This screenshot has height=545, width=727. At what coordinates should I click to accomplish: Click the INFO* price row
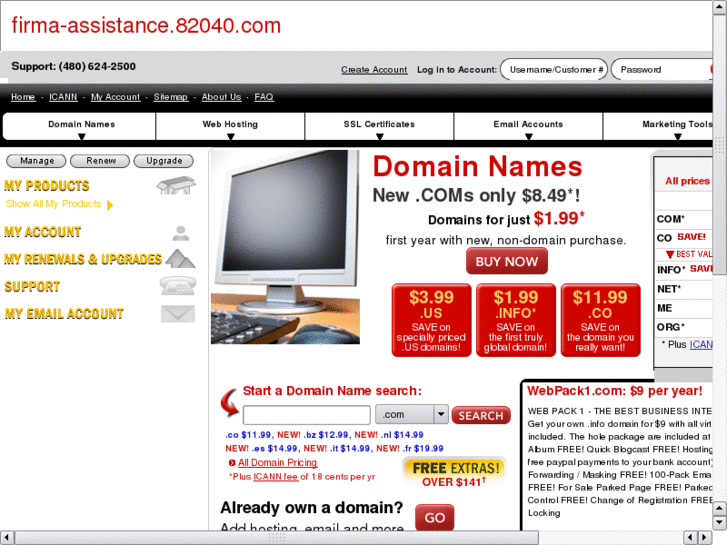tap(683, 269)
